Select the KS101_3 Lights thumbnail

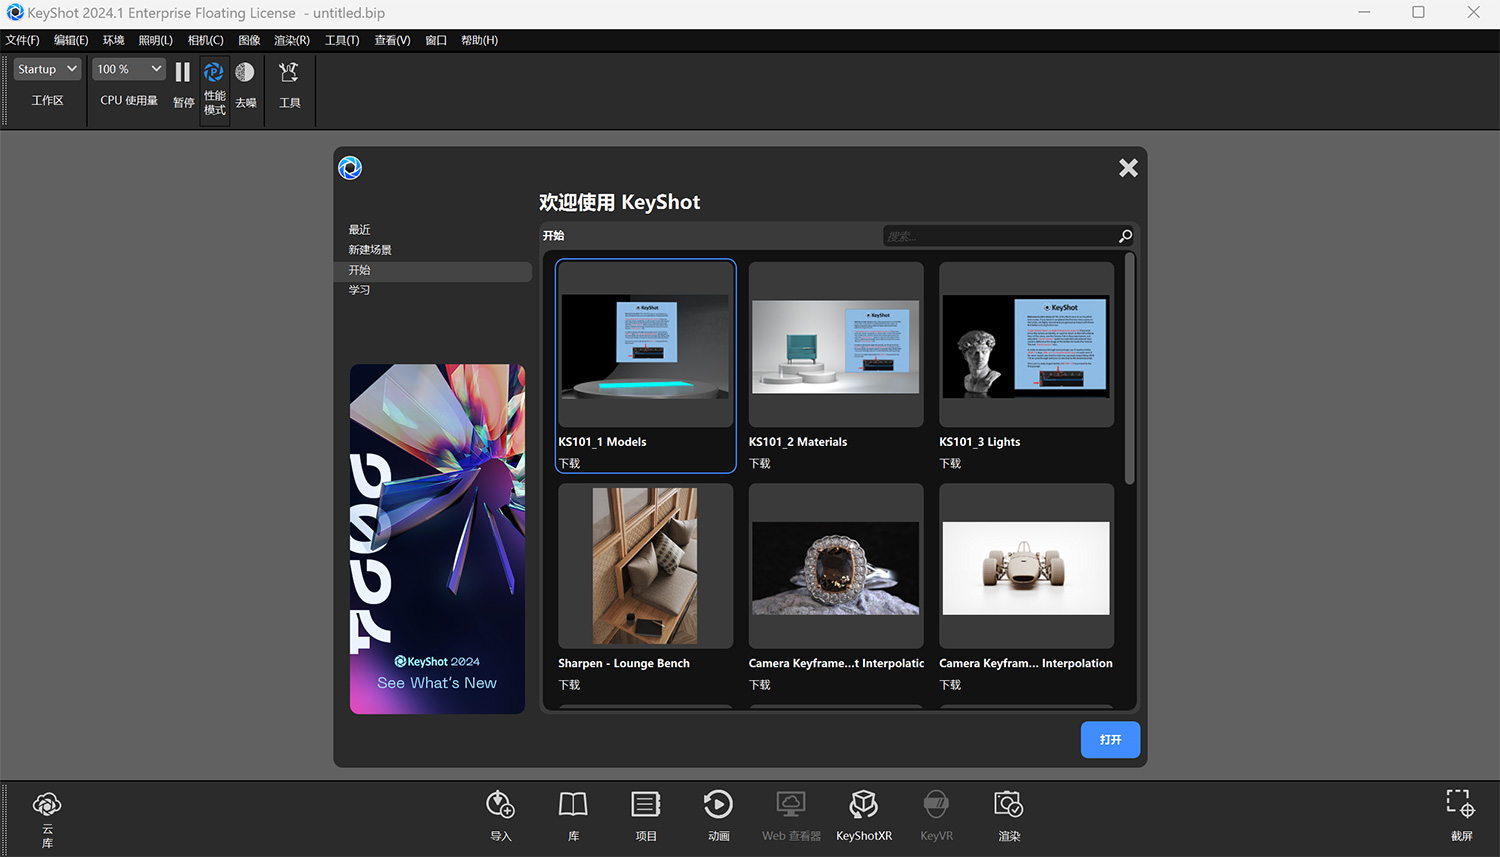click(1026, 345)
